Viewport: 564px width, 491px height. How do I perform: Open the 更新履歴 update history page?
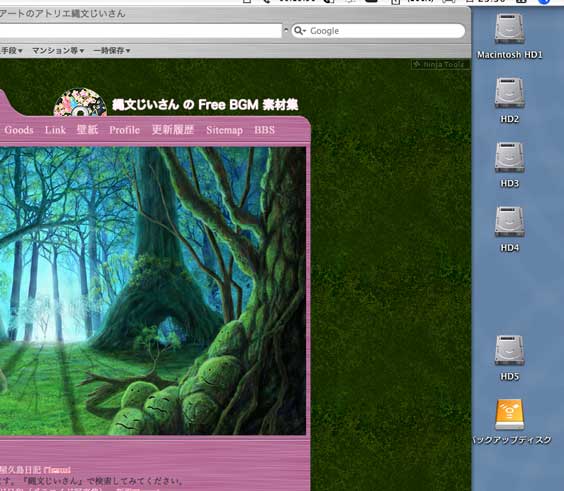click(x=173, y=129)
